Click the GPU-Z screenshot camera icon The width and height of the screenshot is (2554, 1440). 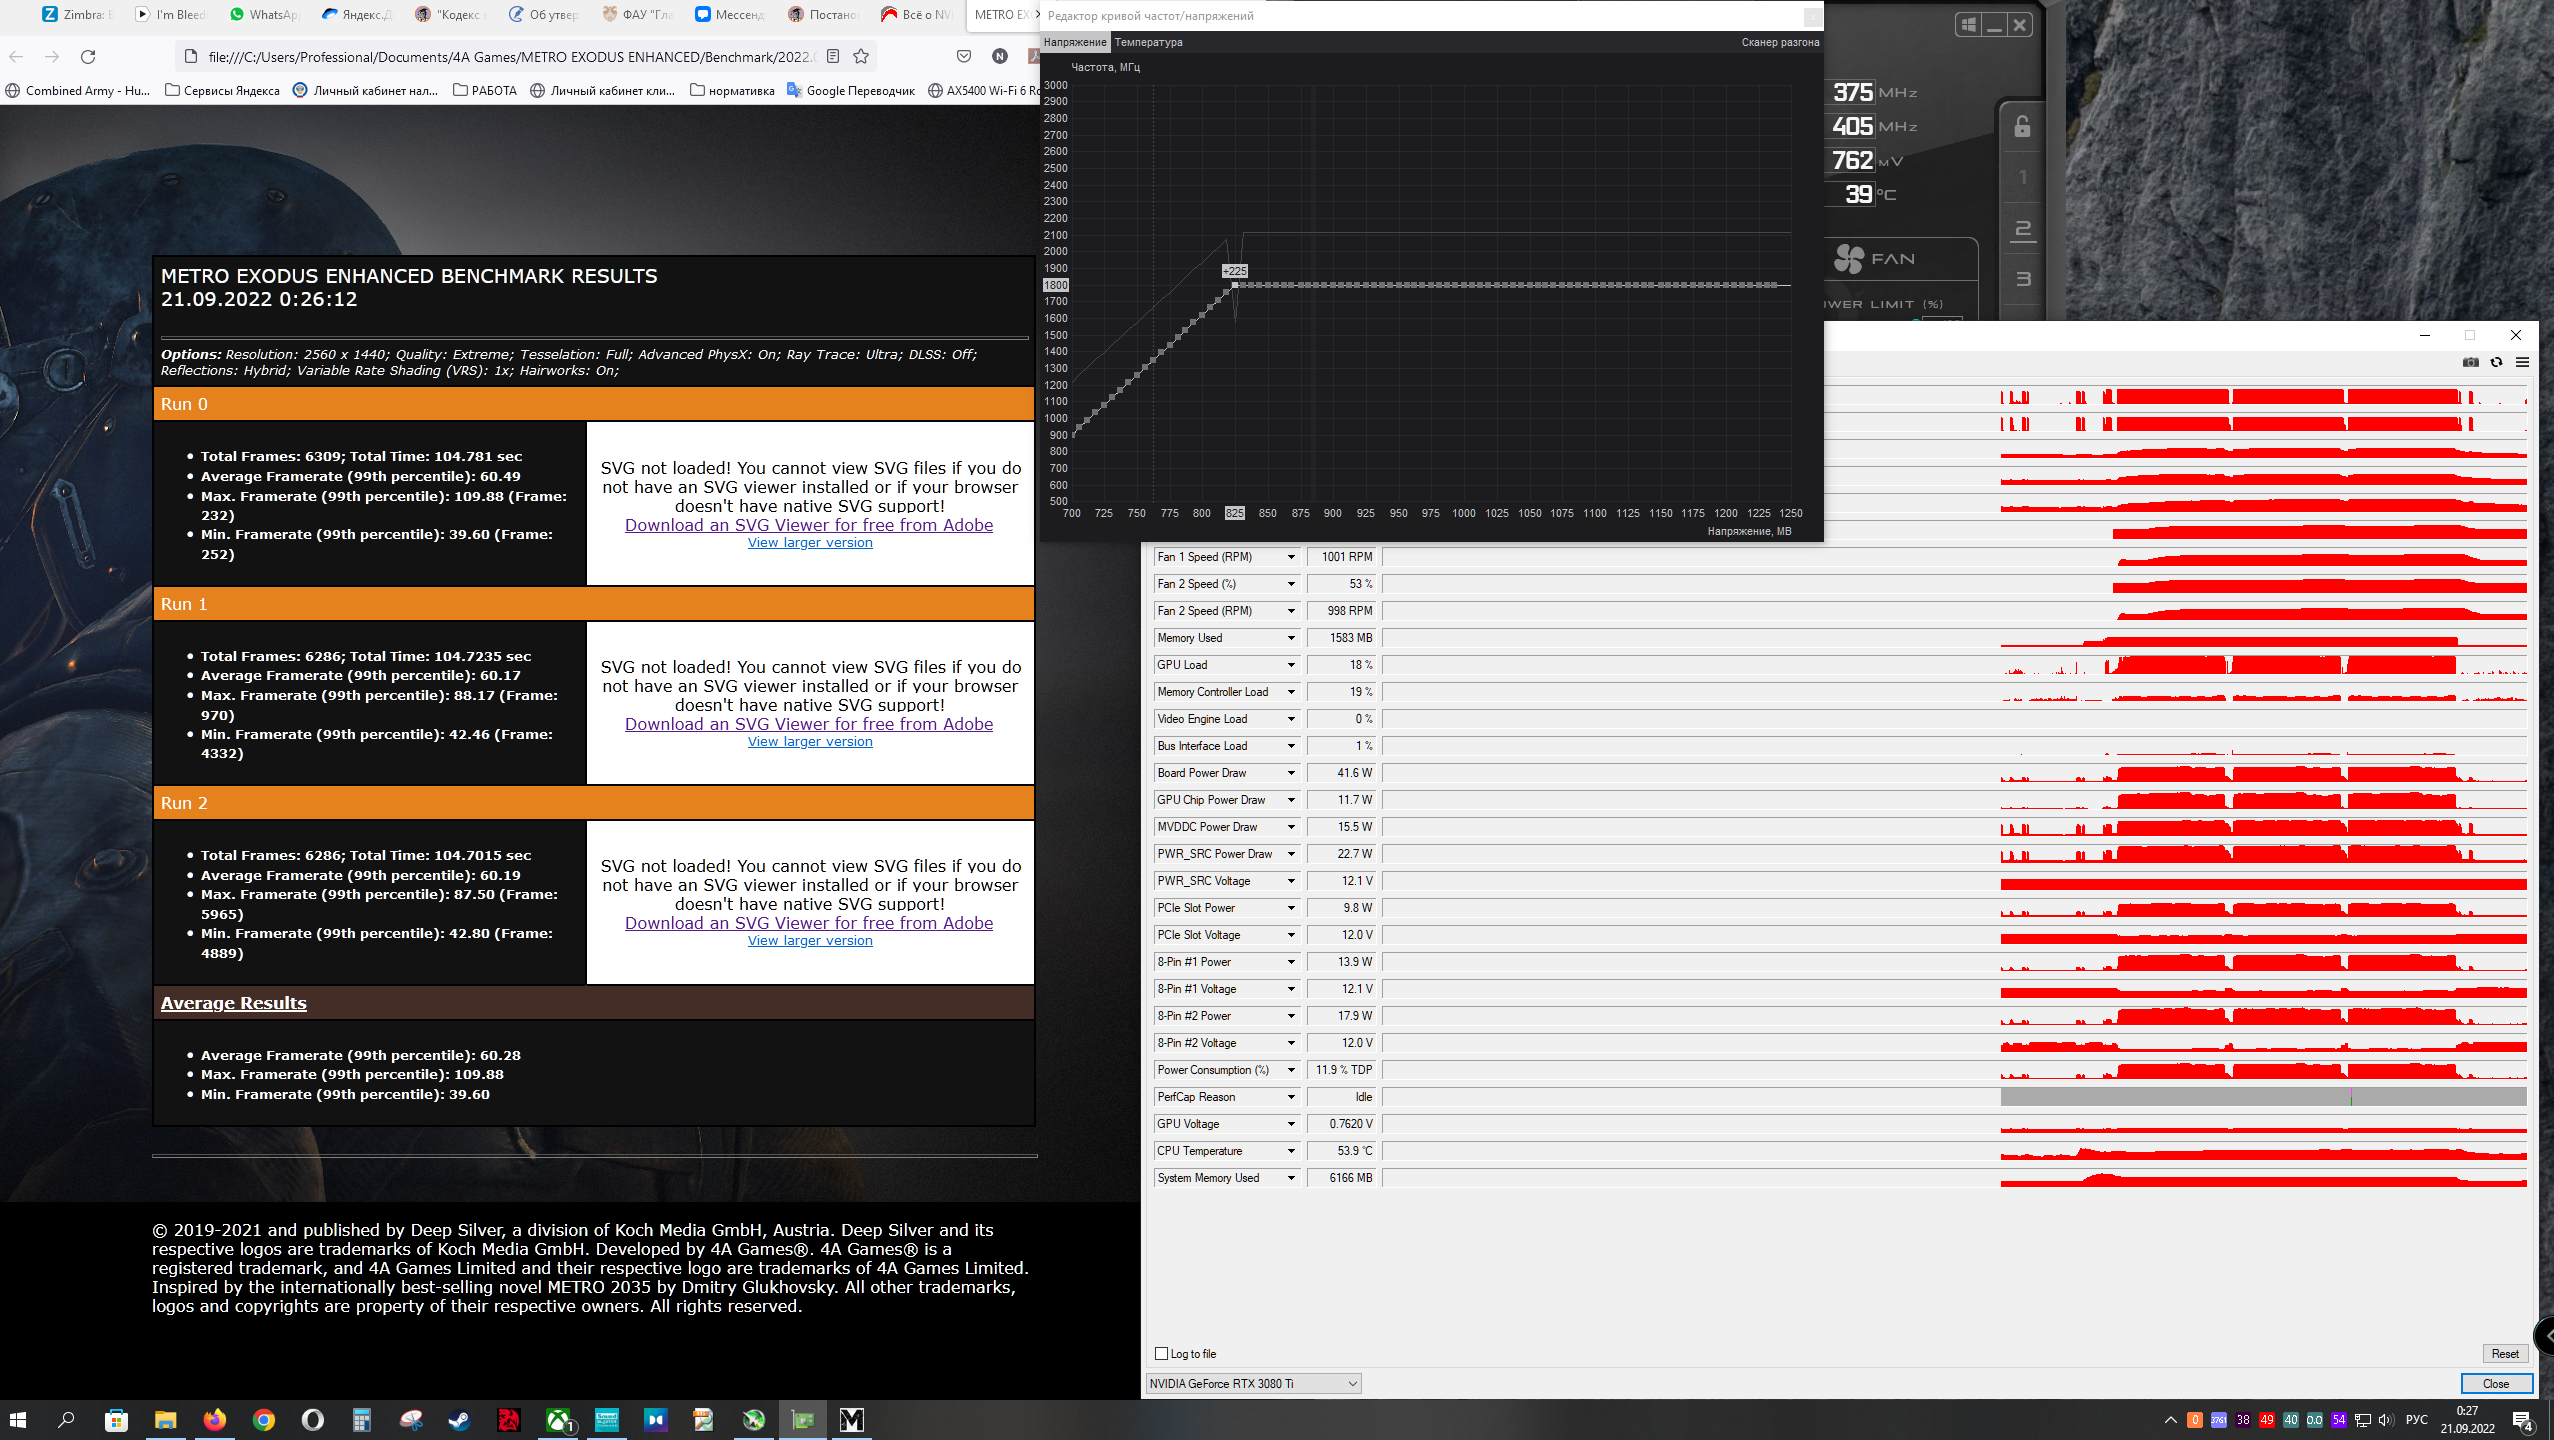coord(2471,362)
